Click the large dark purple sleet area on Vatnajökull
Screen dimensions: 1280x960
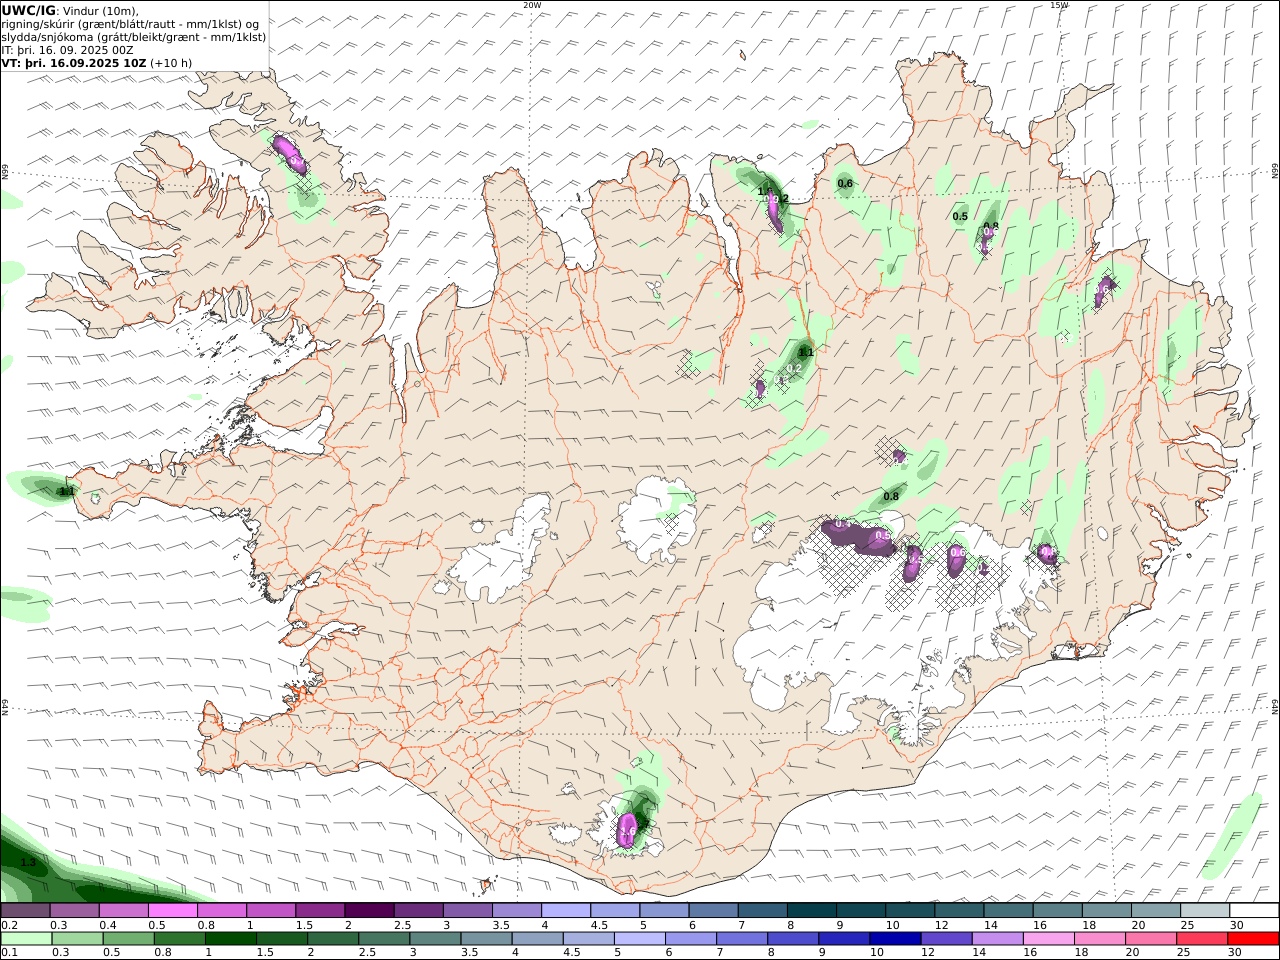point(857,536)
